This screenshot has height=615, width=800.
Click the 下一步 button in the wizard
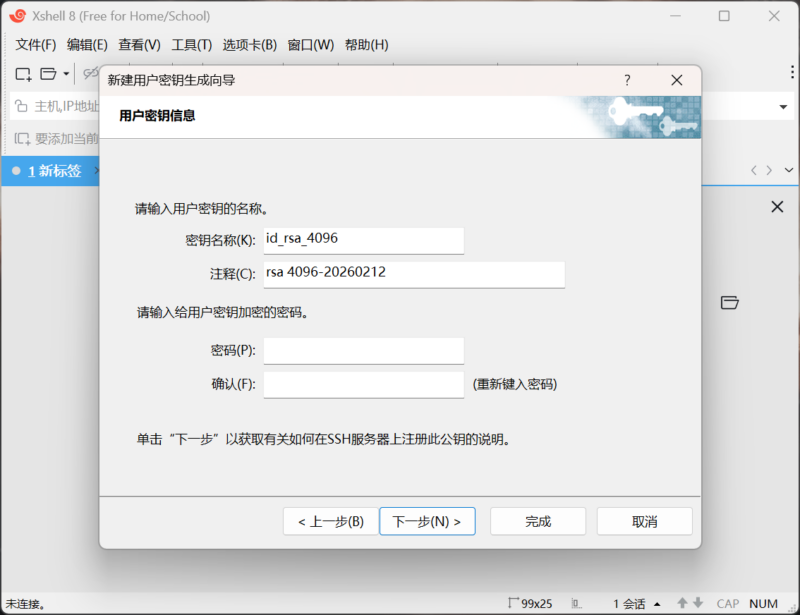point(427,521)
